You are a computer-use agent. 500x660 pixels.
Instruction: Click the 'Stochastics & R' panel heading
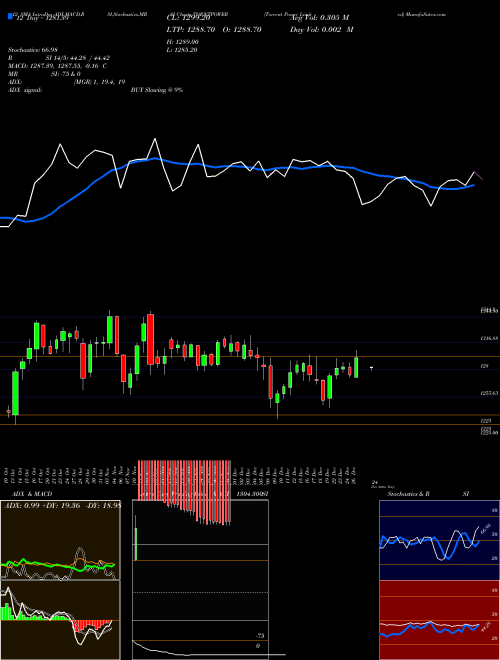point(408,494)
